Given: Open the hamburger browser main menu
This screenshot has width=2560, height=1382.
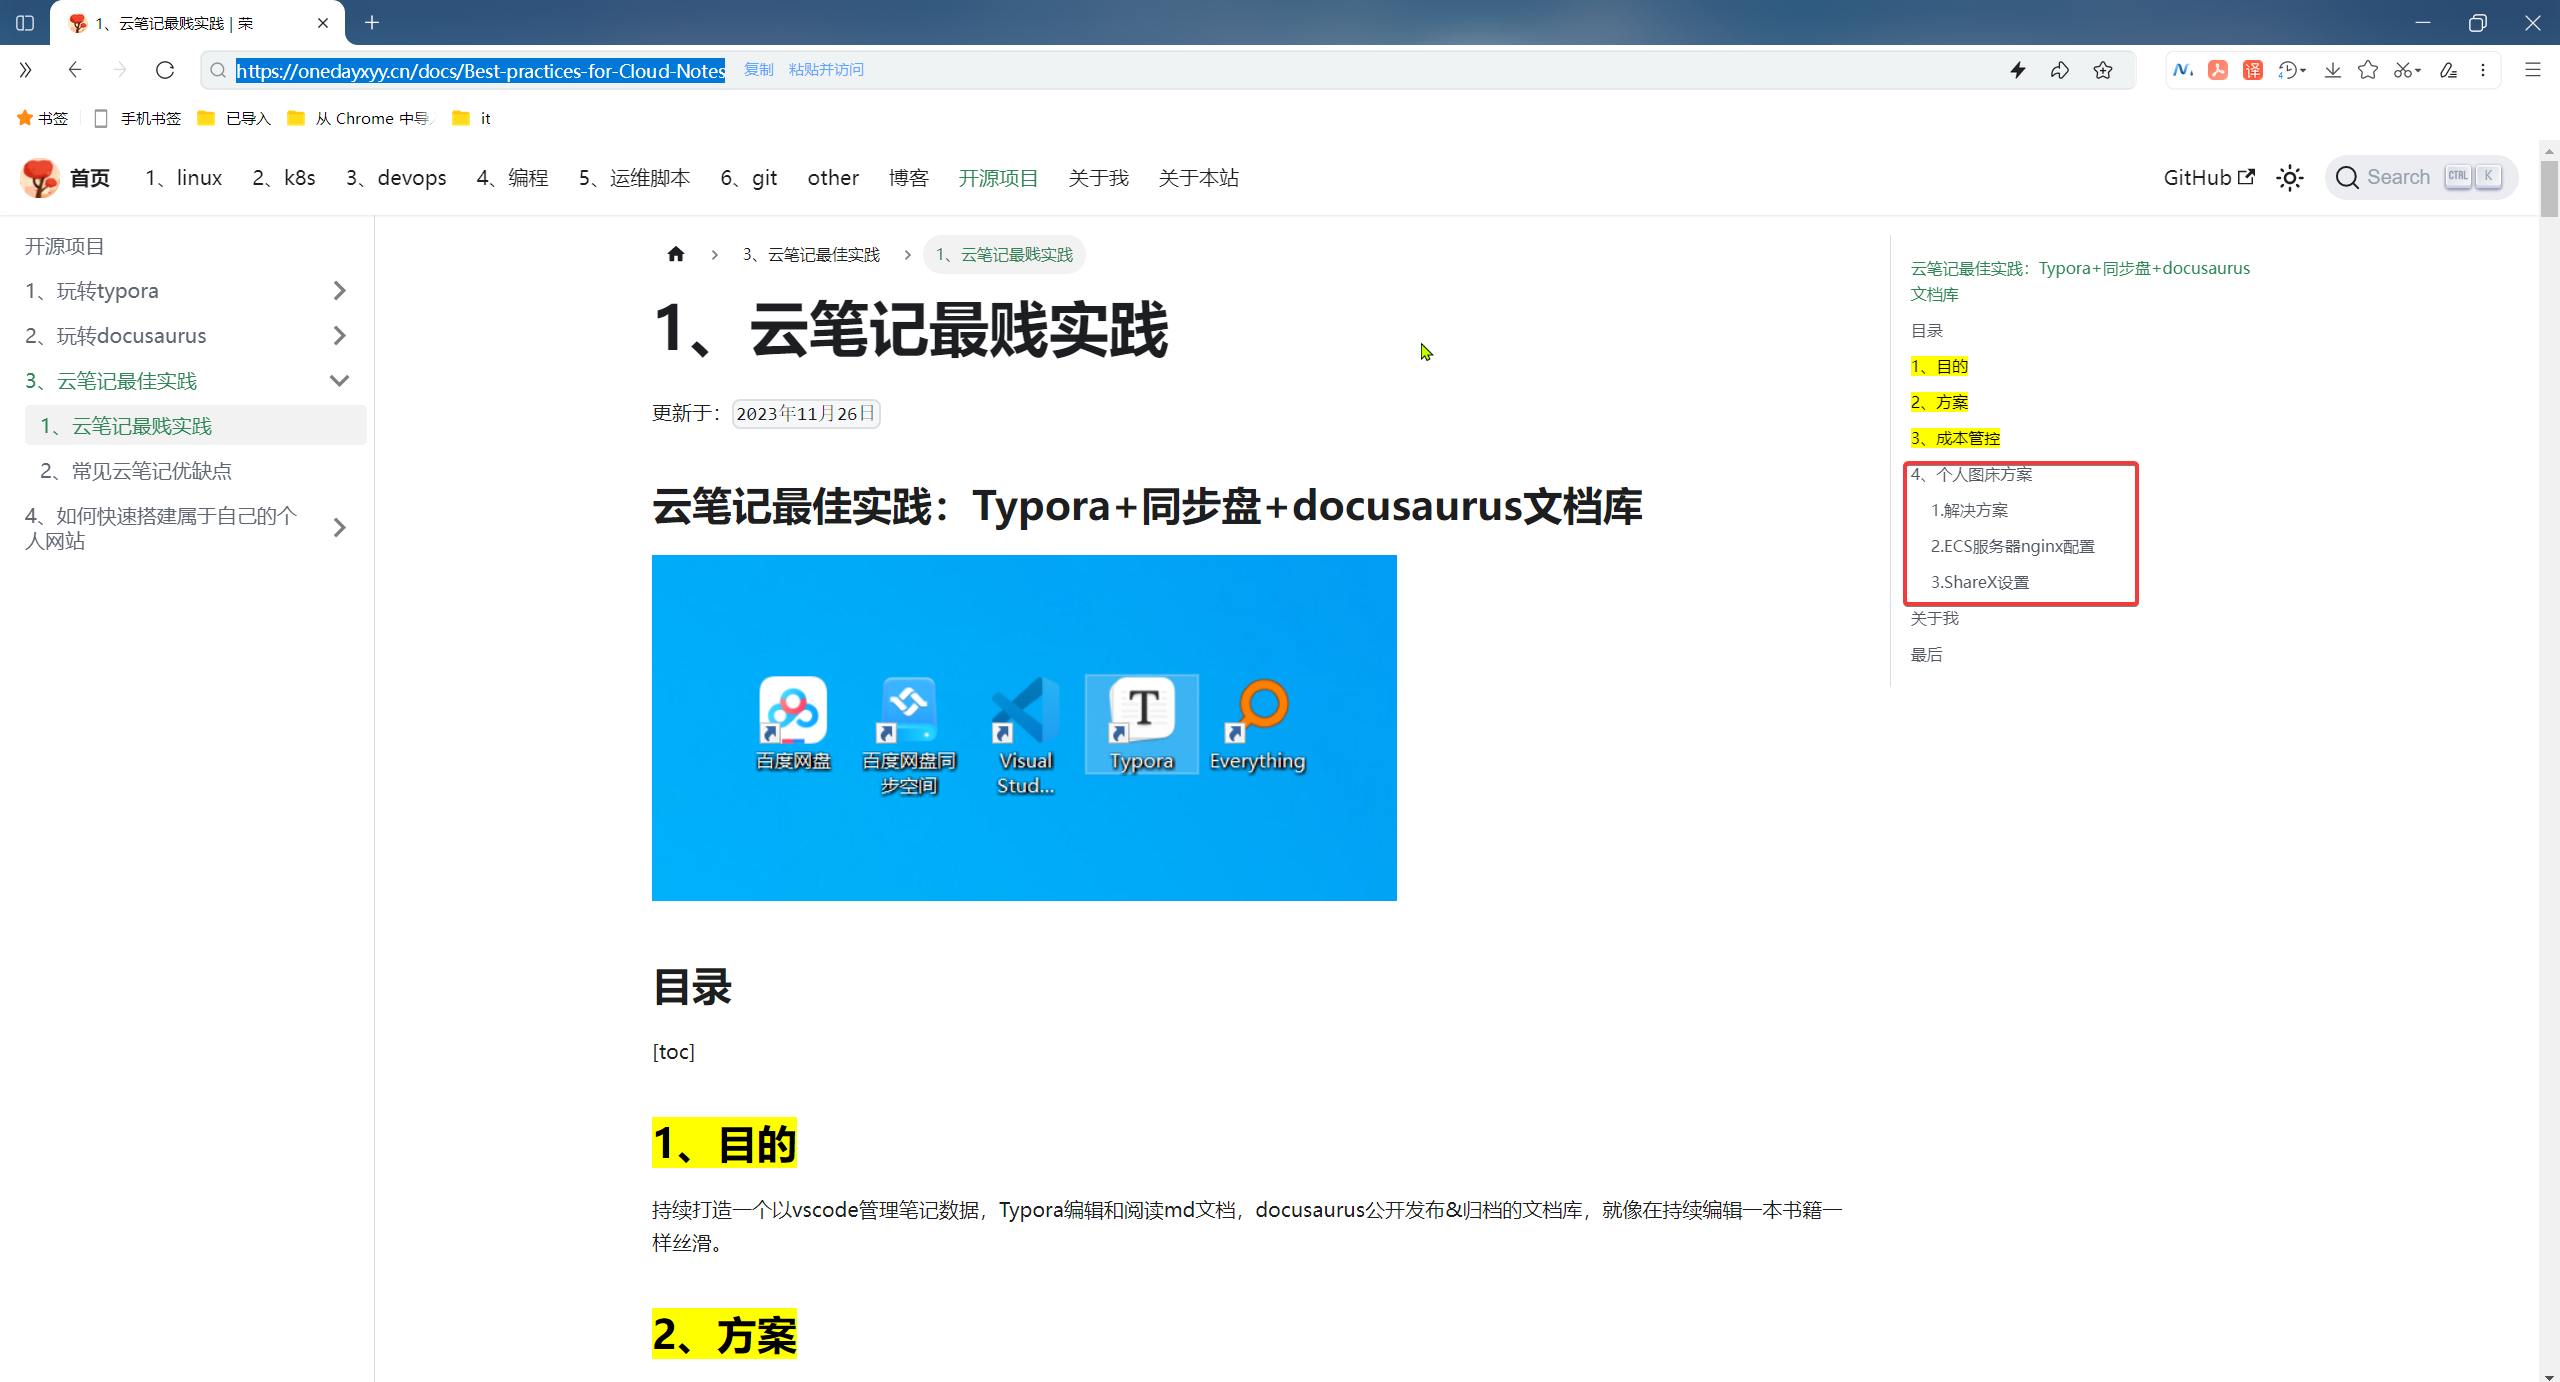Looking at the screenshot, I should pyautogui.click(x=2533, y=70).
